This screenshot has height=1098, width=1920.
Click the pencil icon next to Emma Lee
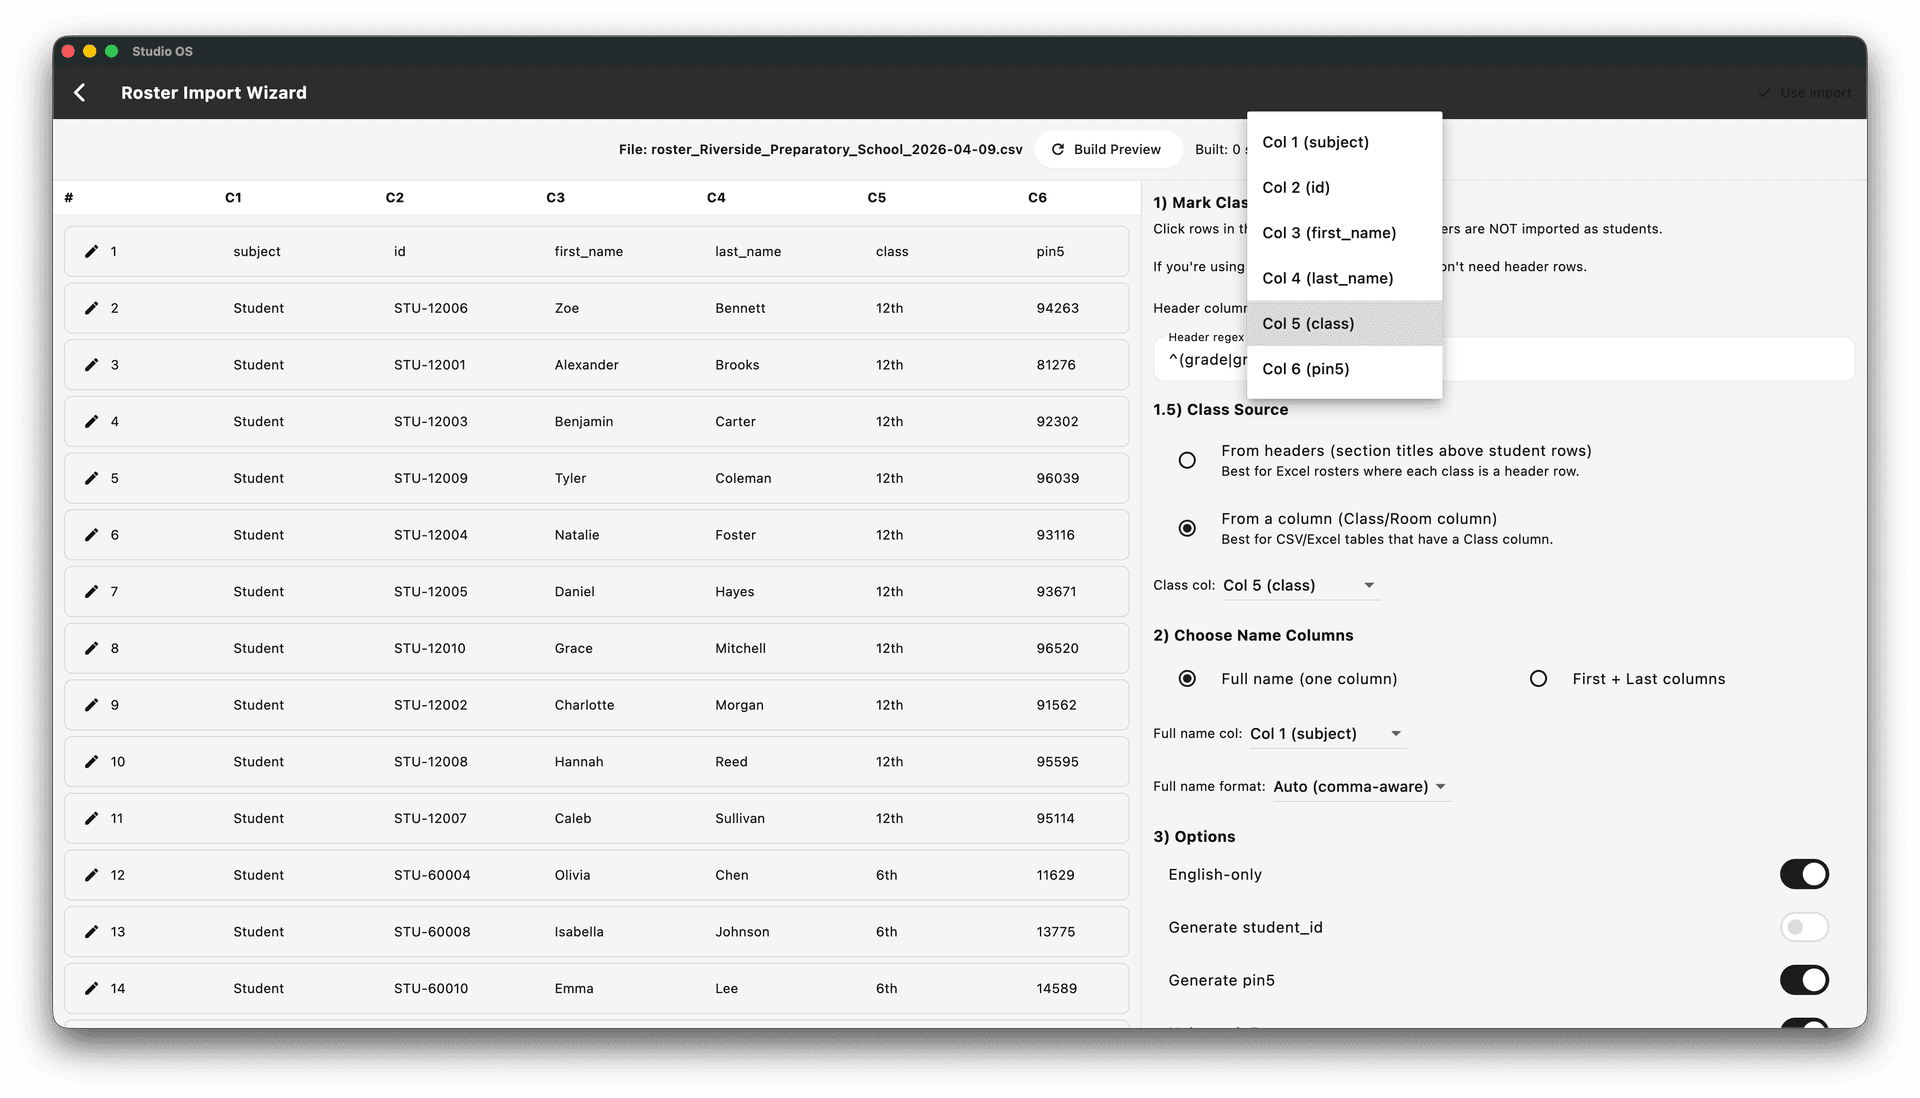click(x=91, y=988)
